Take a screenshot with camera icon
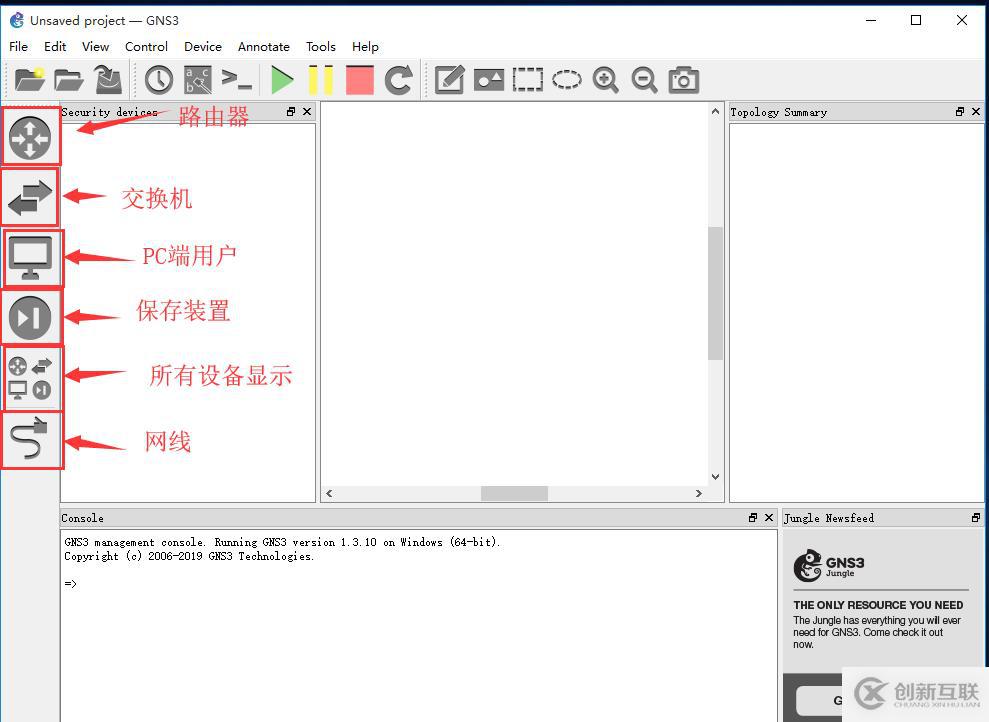This screenshot has height=722, width=989. pos(684,80)
